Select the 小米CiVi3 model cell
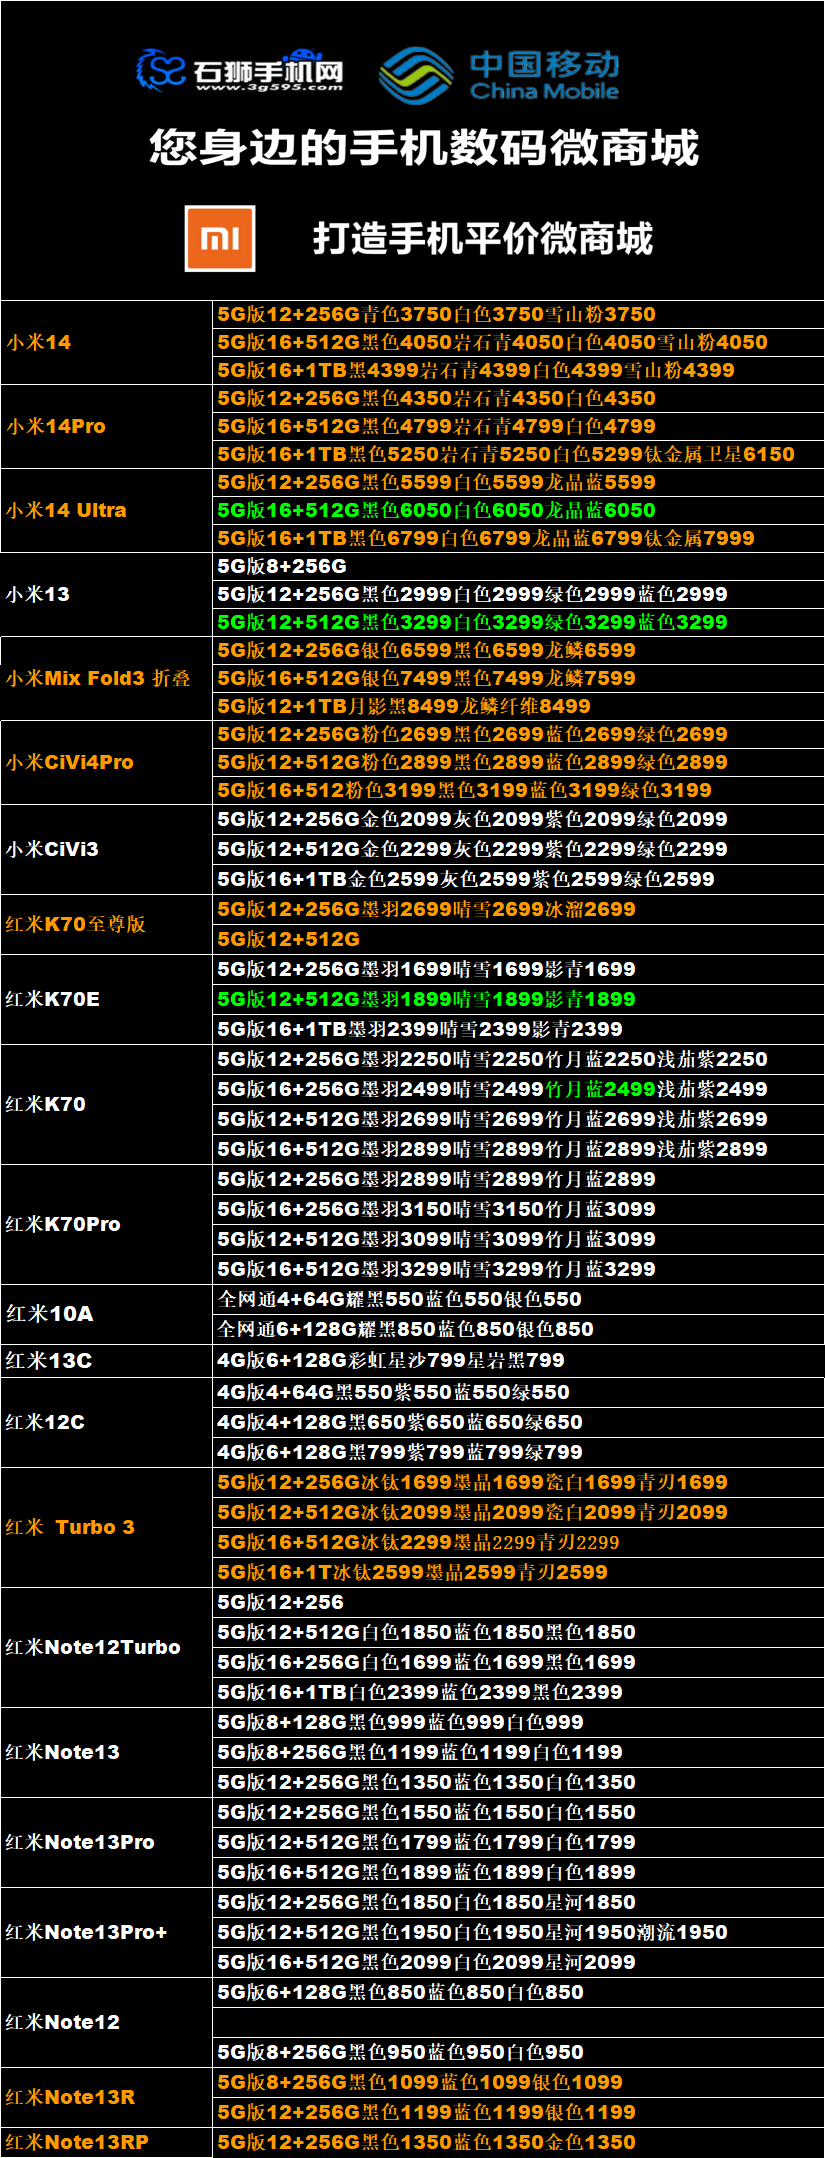The height and width of the screenshot is (2158, 825). tap(107, 849)
